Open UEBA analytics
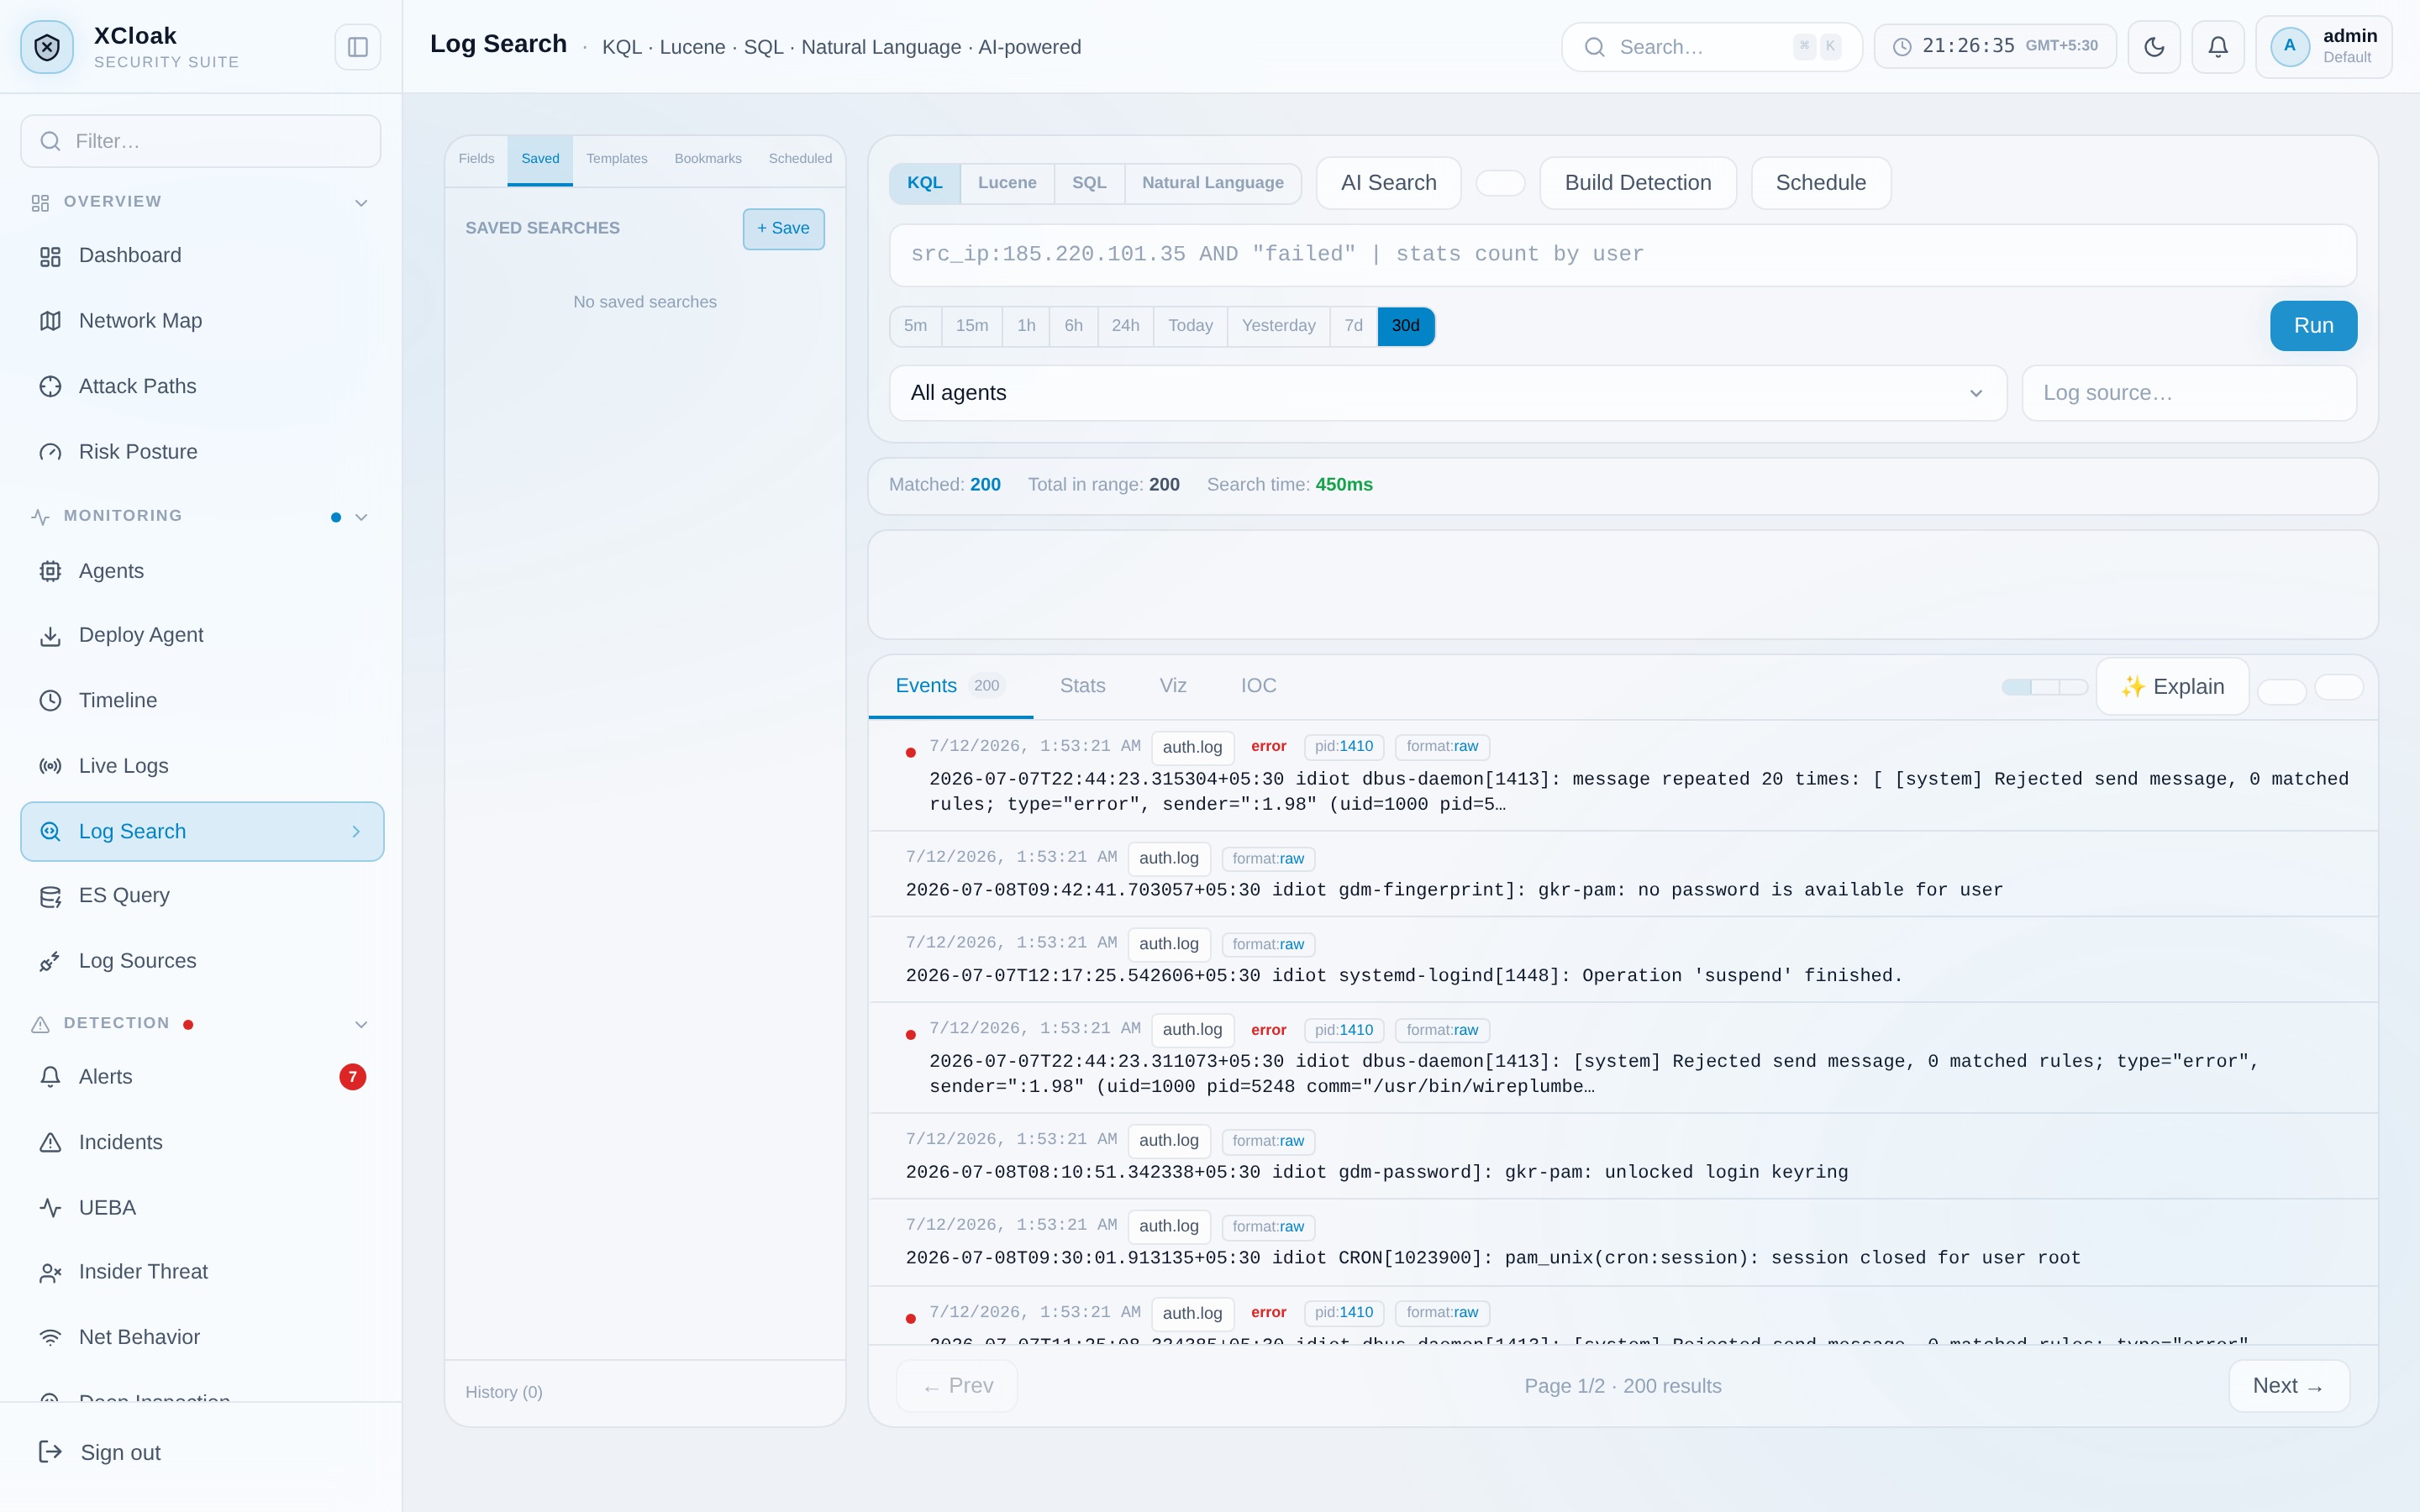Viewport: 2420px width, 1512px height. pyautogui.click(x=201, y=1208)
